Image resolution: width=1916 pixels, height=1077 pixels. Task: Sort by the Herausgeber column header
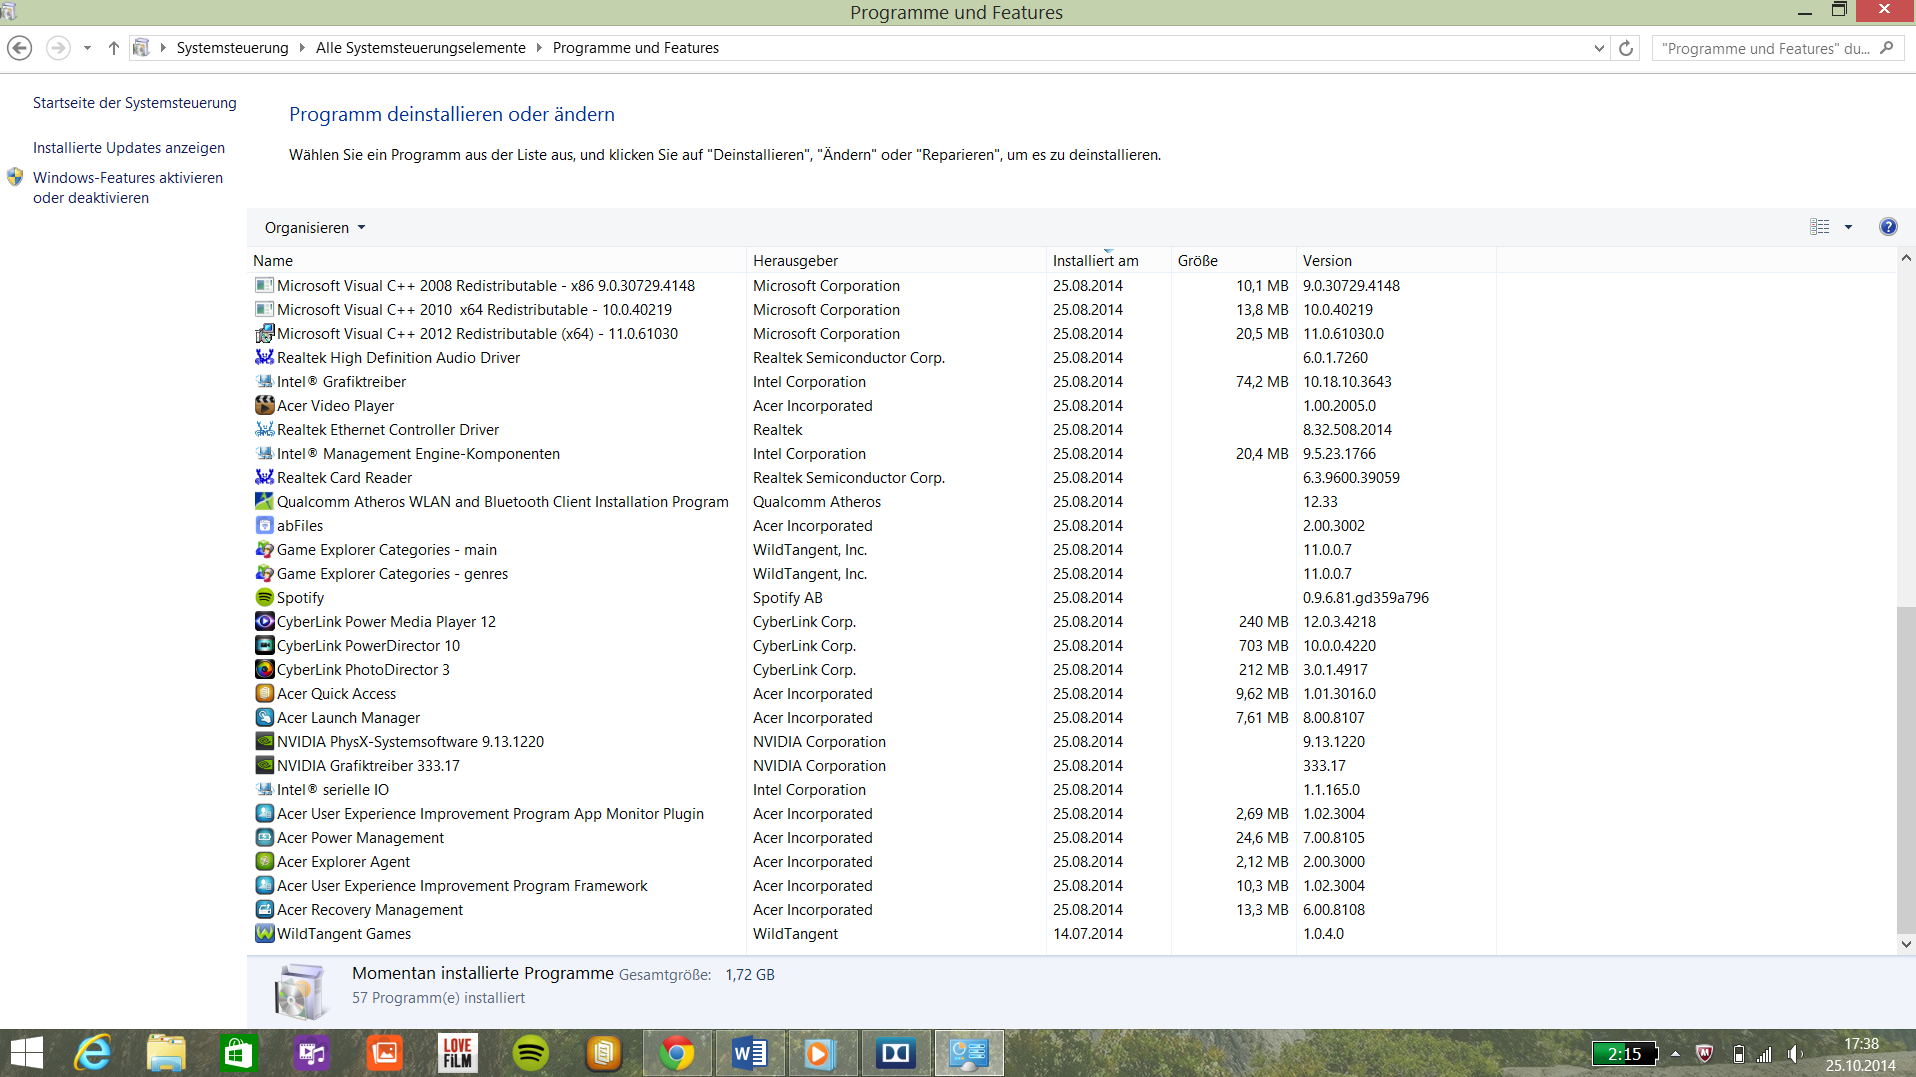coord(897,260)
